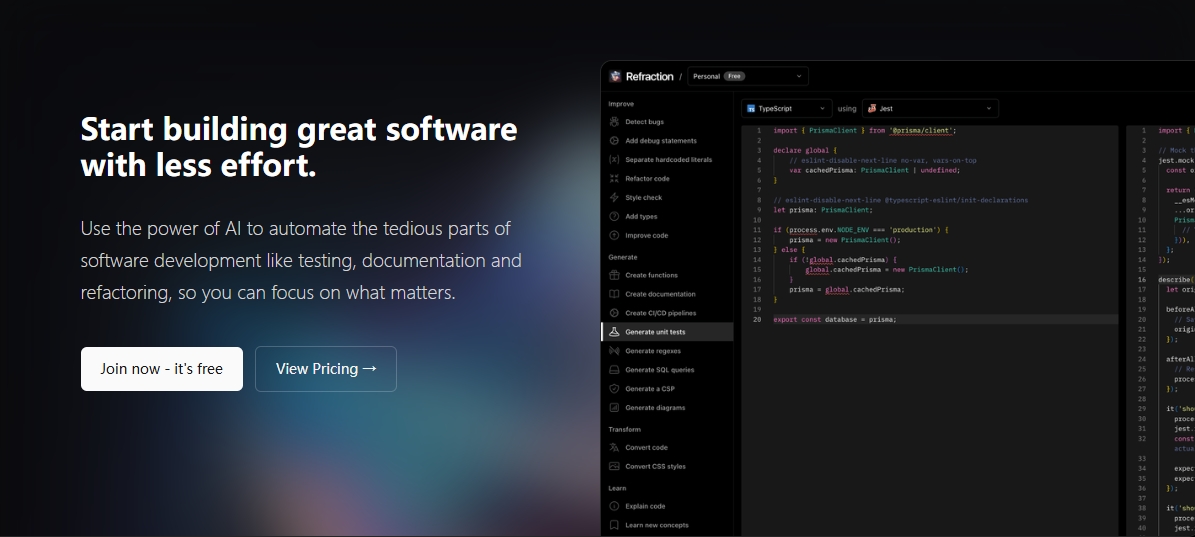Click the Refraction logo icon
Viewport: 1195px width, 537px height.
[615, 76]
